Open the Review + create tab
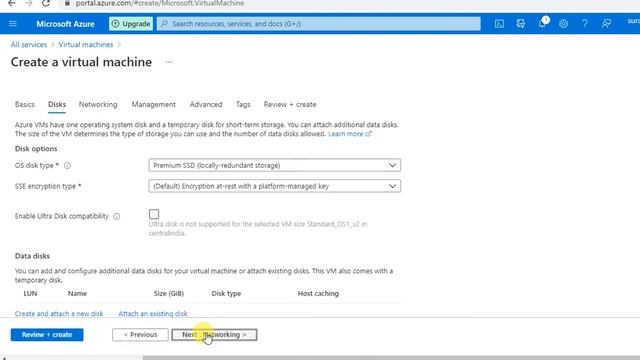The width and height of the screenshot is (640, 360). pos(290,104)
